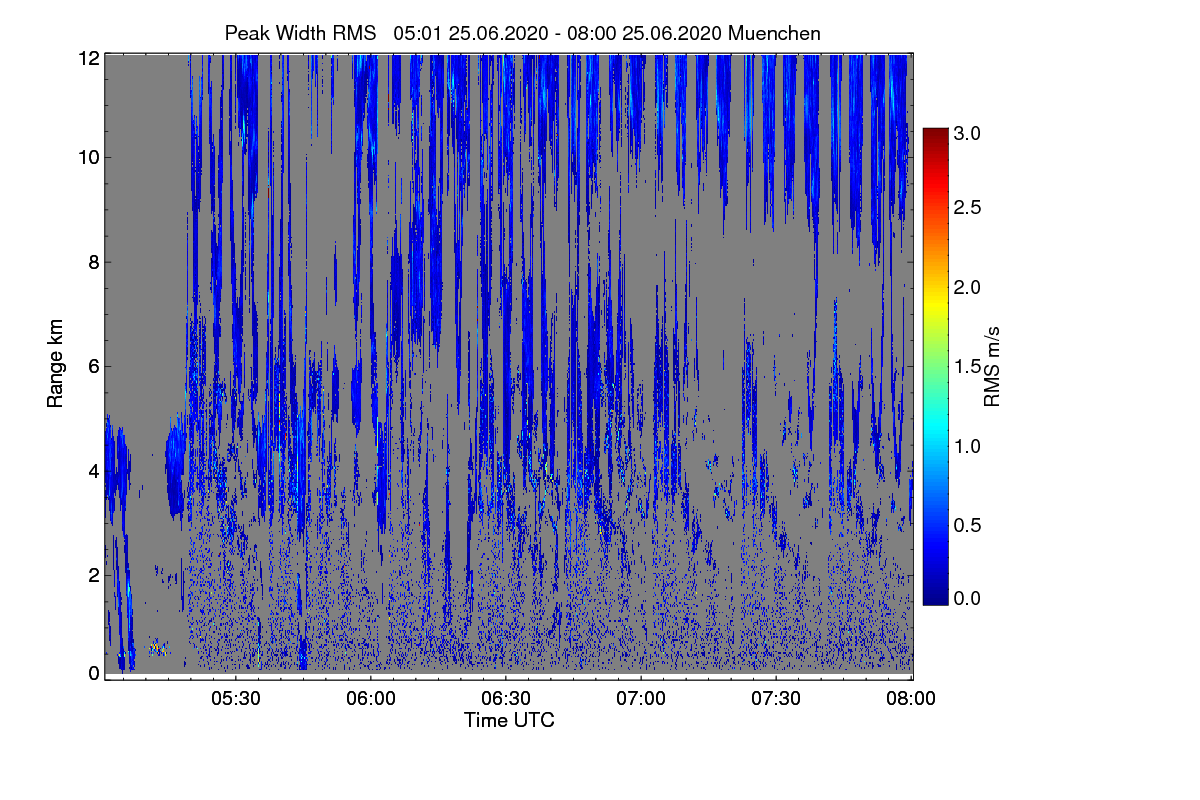The height and width of the screenshot is (800, 1200).
Task: Click the colorbar value '2.0'
Action: [x=966, y=287]
